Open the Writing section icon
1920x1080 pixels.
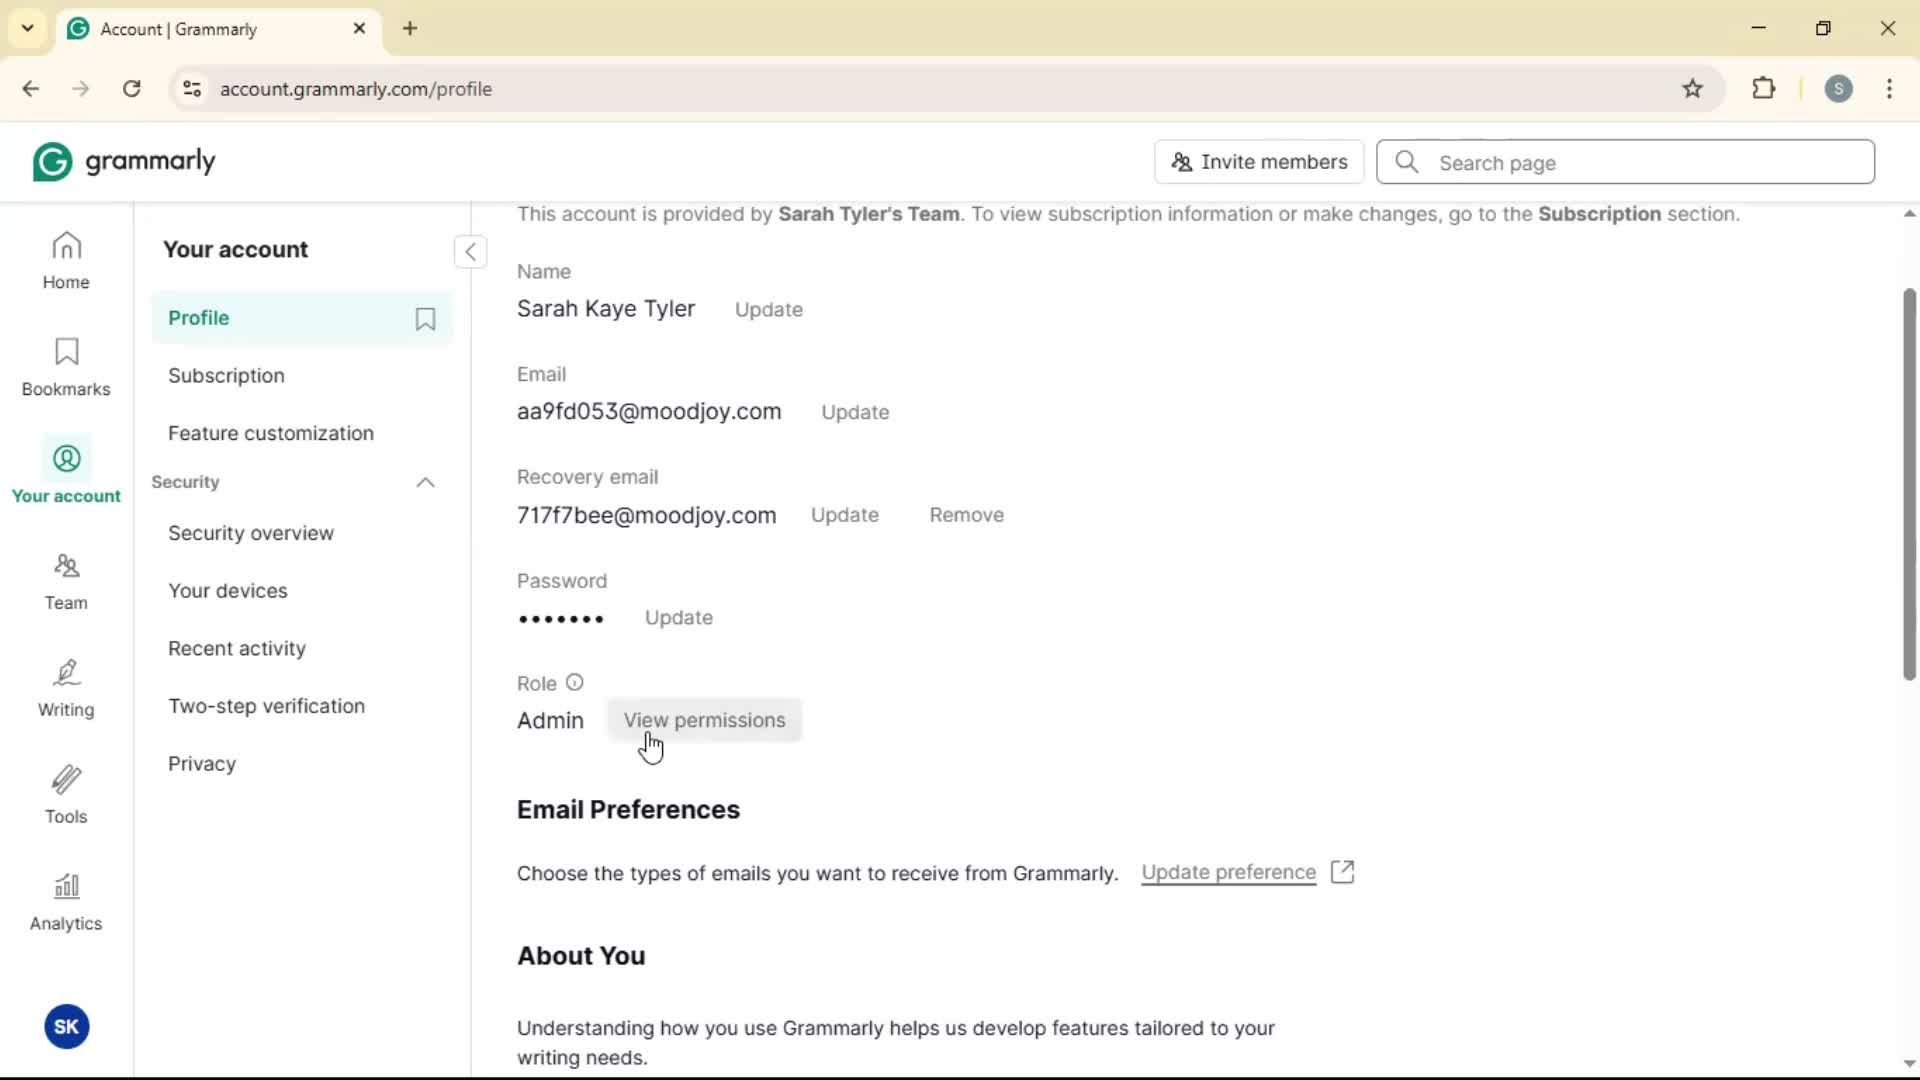[66, 688]
